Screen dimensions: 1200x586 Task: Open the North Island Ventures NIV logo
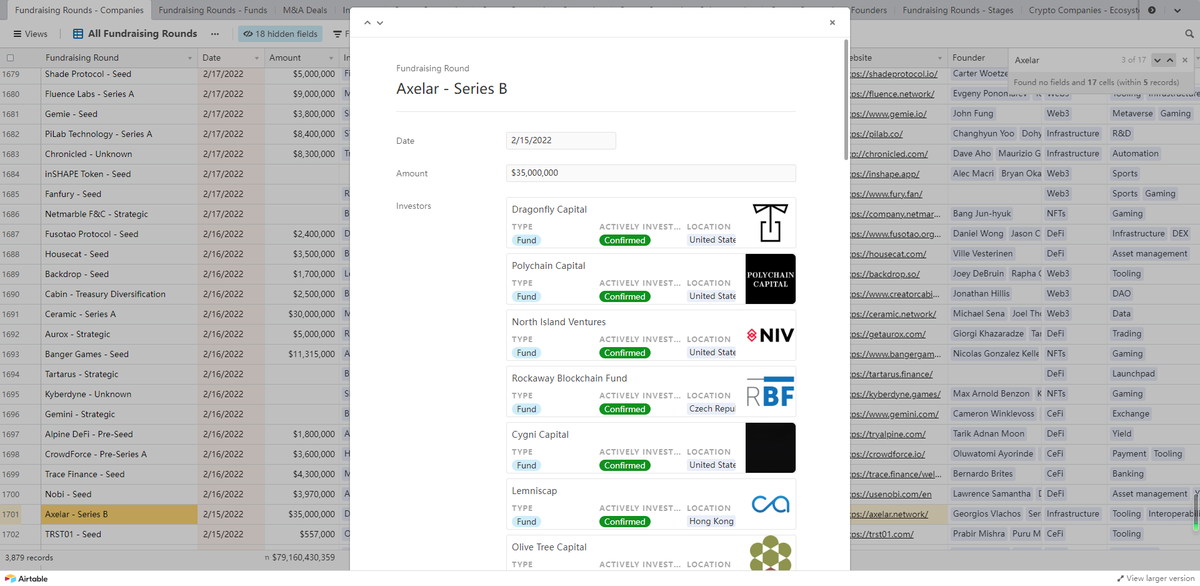pyautogui.click(x=771, y=335)
